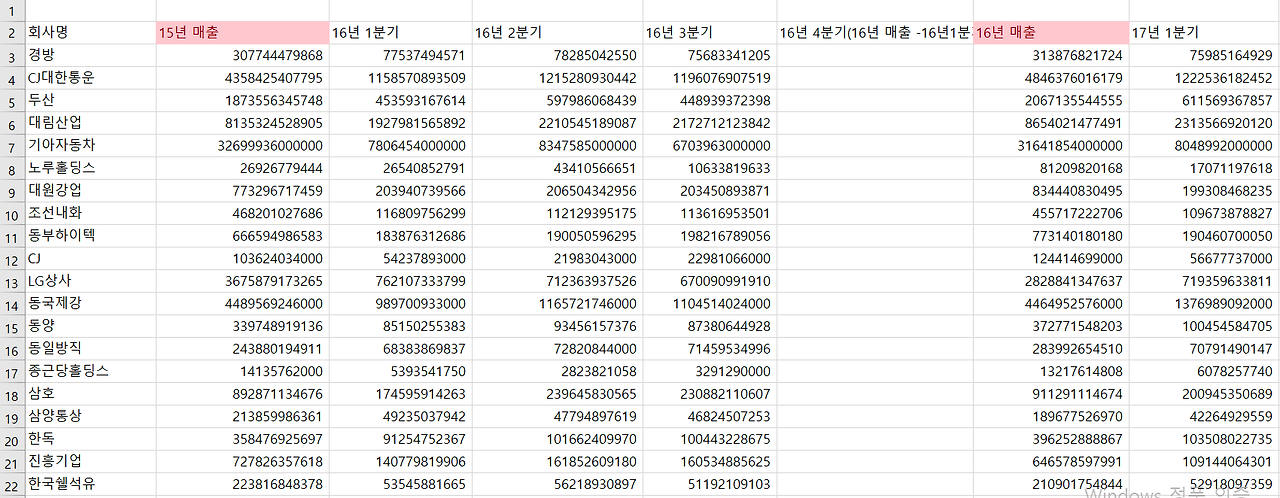Click the CJ company name cell in row 12
Screen dimensions: 1280x498
[90, 258]
